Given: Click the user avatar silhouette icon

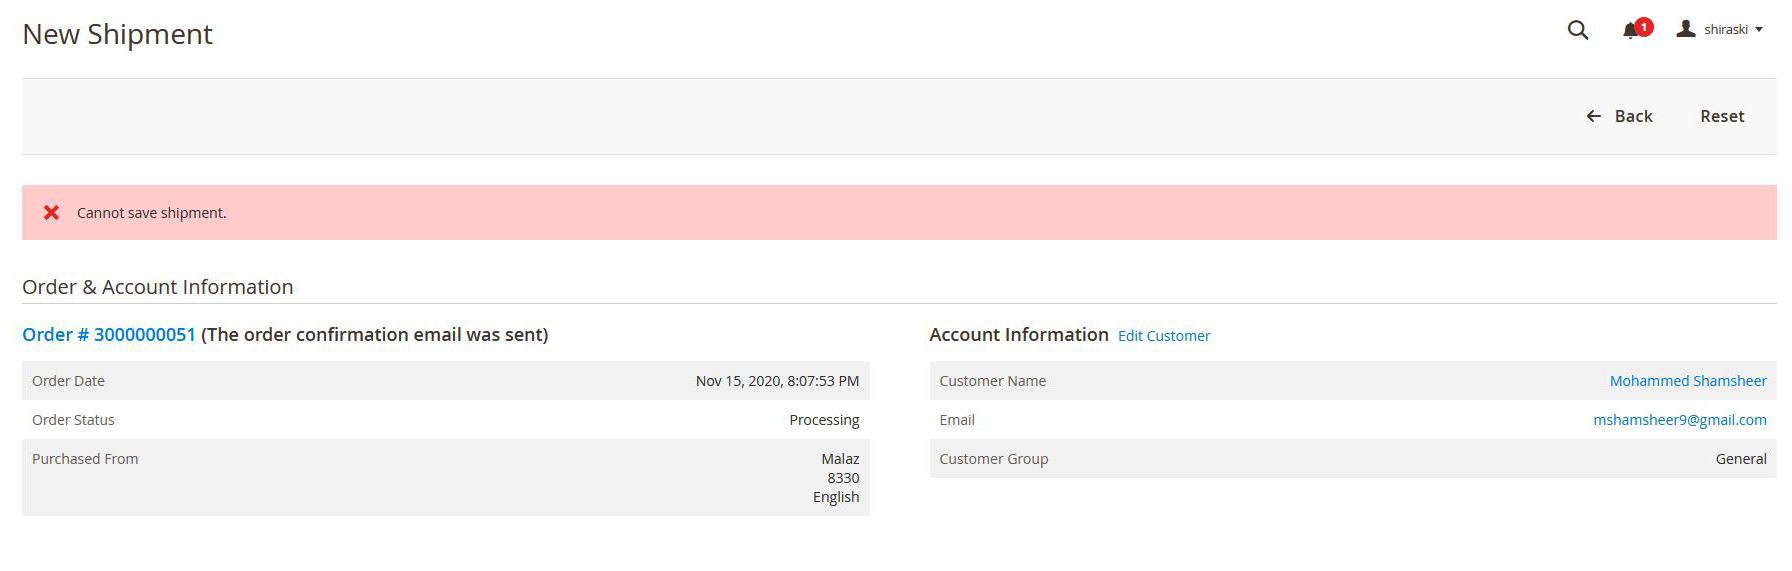Looking at the screenshot, I should coord(1686,29).
